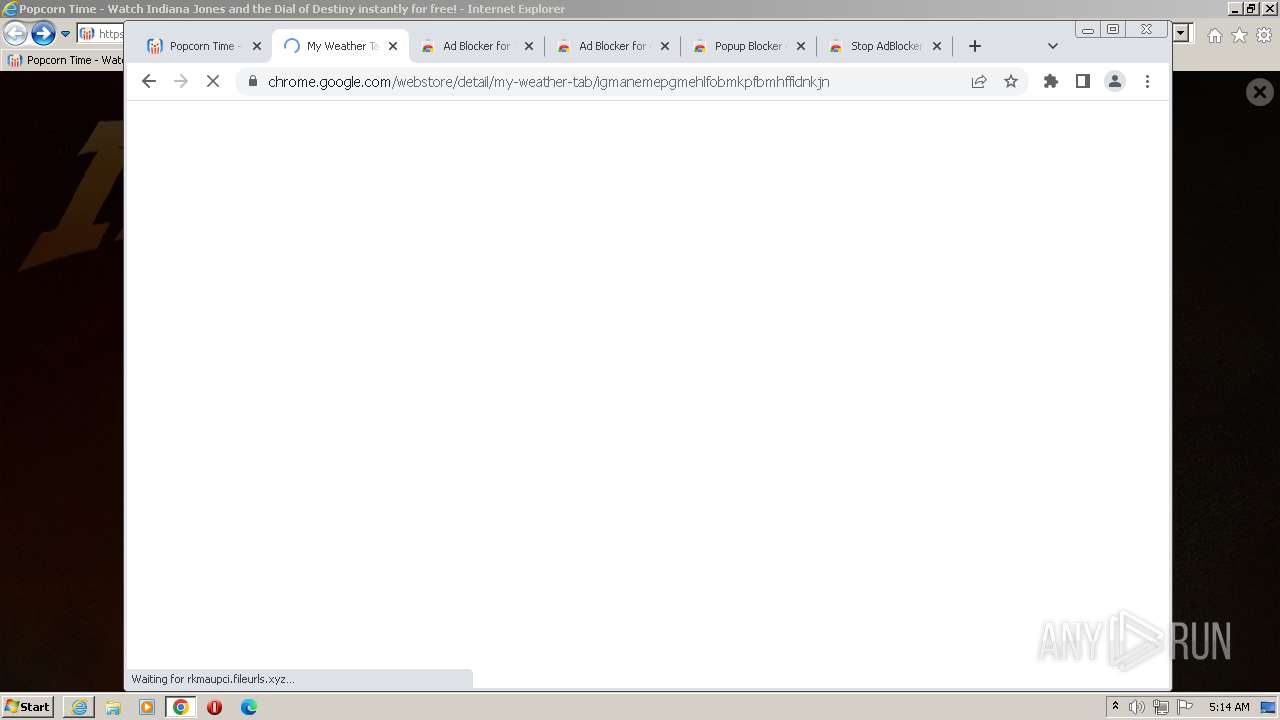Launch Opera from taskbar

(214, 707)
